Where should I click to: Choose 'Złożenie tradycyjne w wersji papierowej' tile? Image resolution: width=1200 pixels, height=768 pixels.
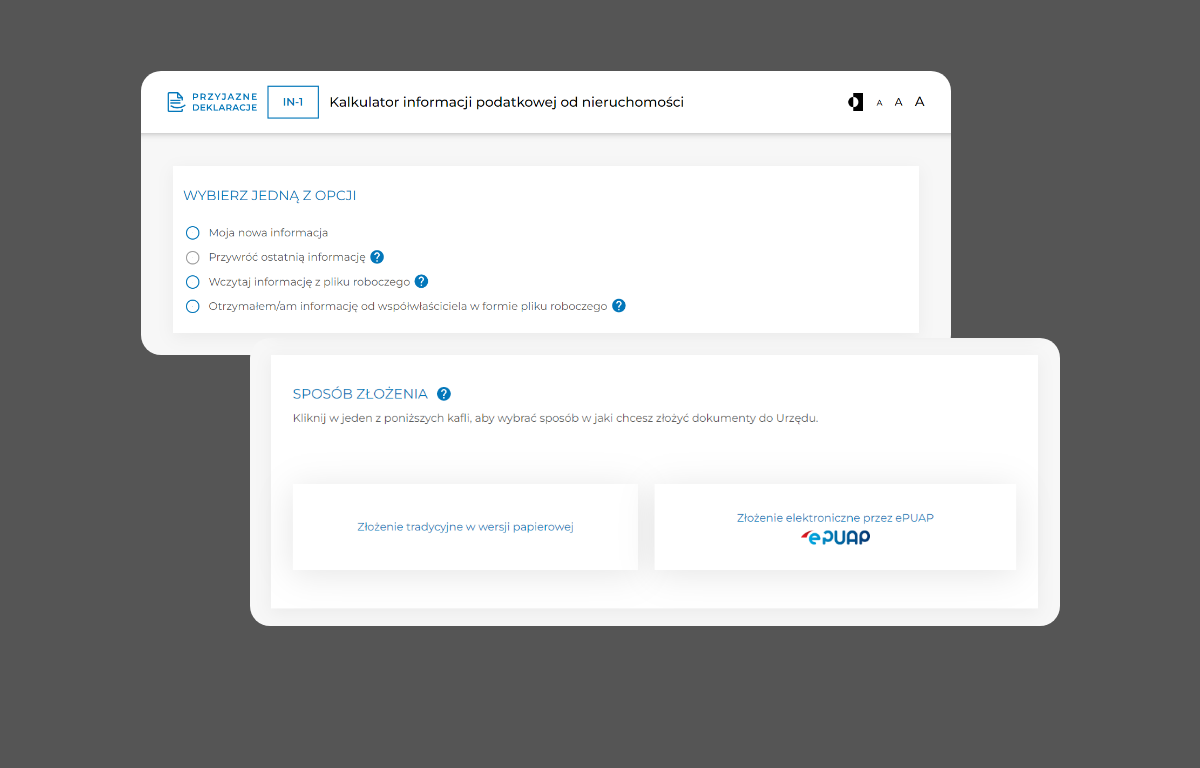point(465,527)
